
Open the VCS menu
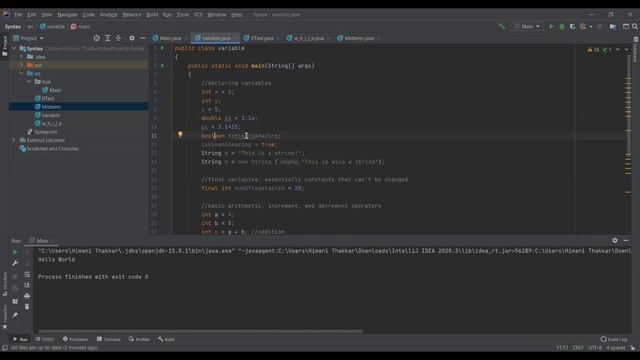click(198, 15)
